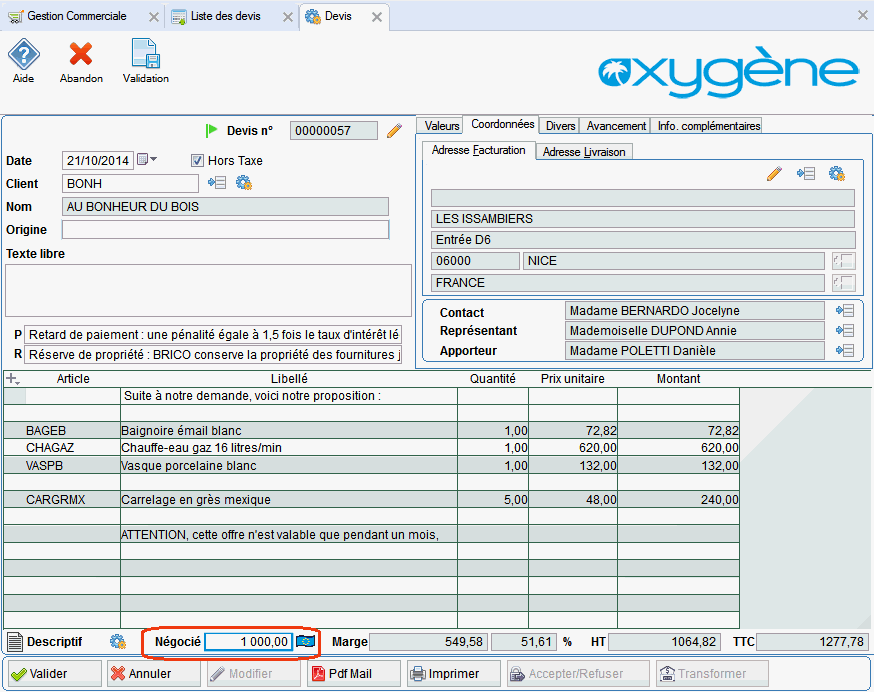
Task: Click the currency flag icon beside Négocié
Action: click(306, 641)
